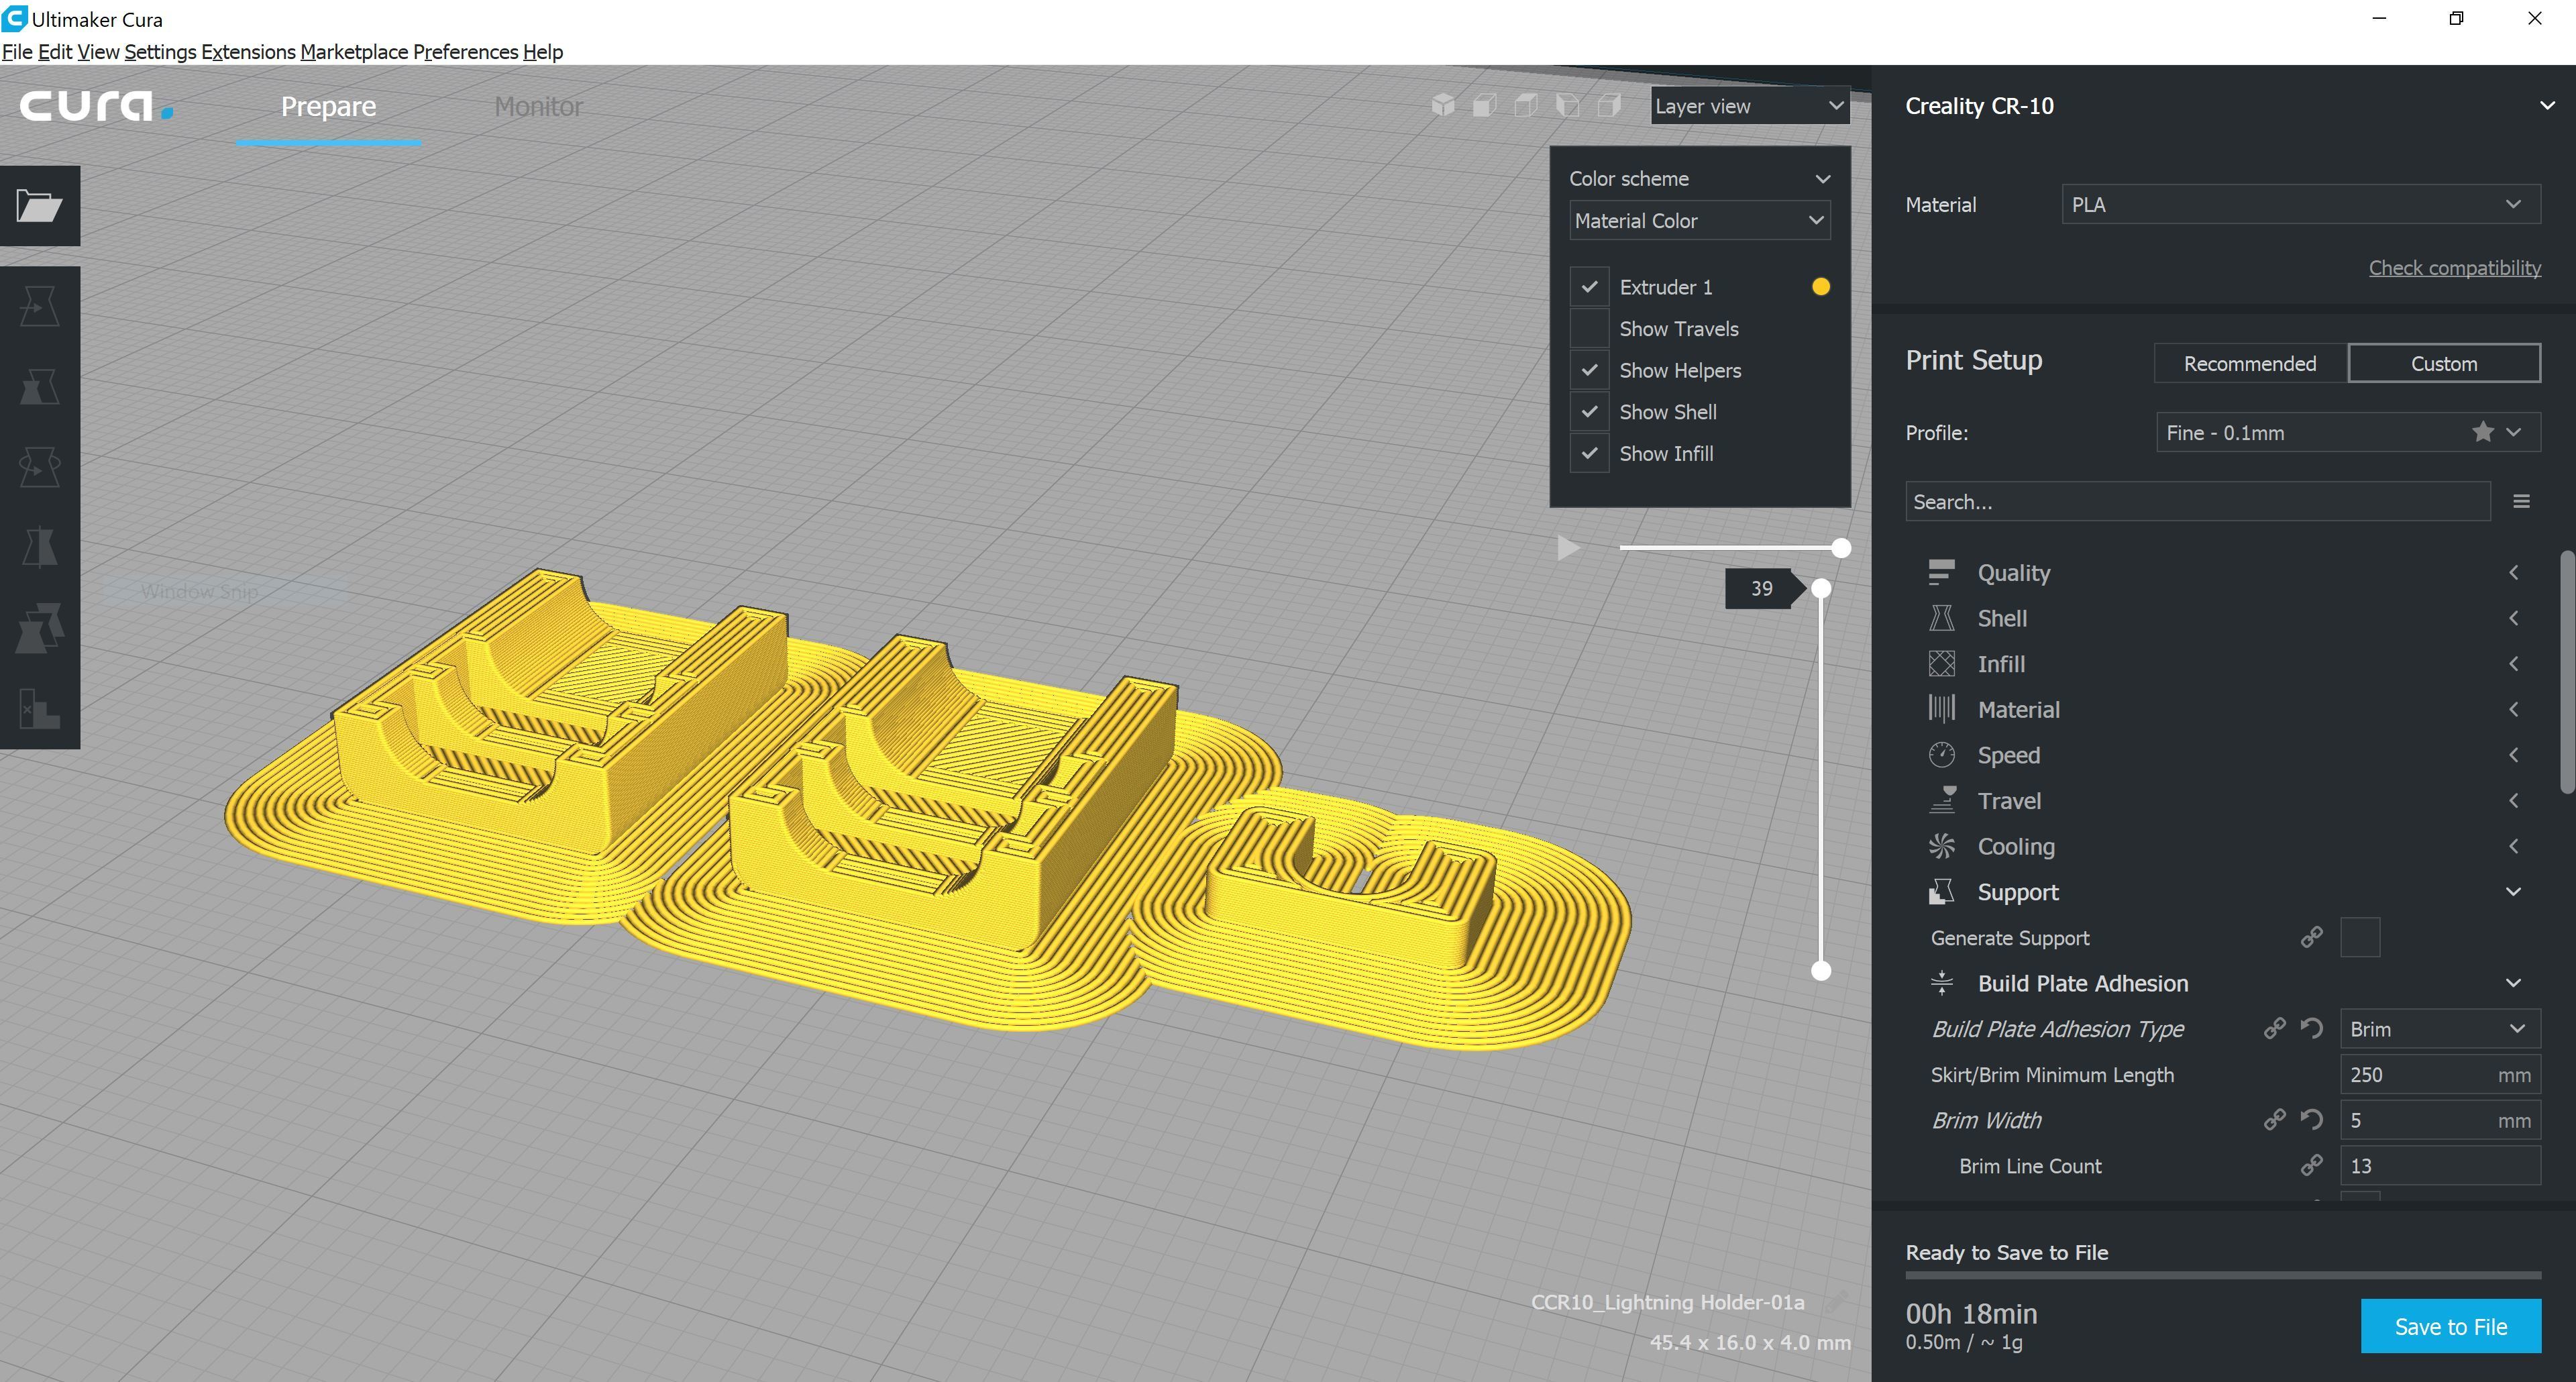Open the Material PLA dropdown
This screenshot has height=1382, width=2576.
pyautogui.click(x=2299, y=204)
